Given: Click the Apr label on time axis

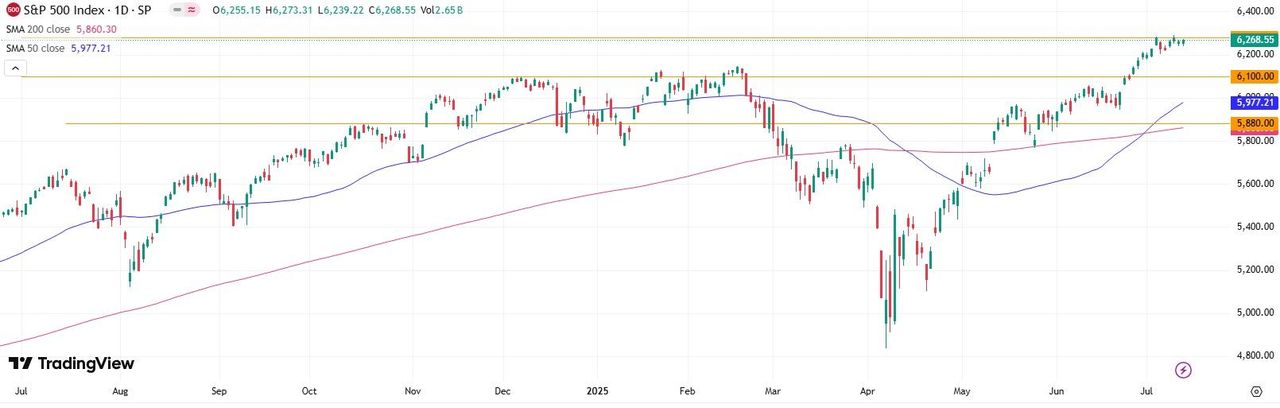Looking at the screenshot, I should pyautogui.click(x=867, y=390).
